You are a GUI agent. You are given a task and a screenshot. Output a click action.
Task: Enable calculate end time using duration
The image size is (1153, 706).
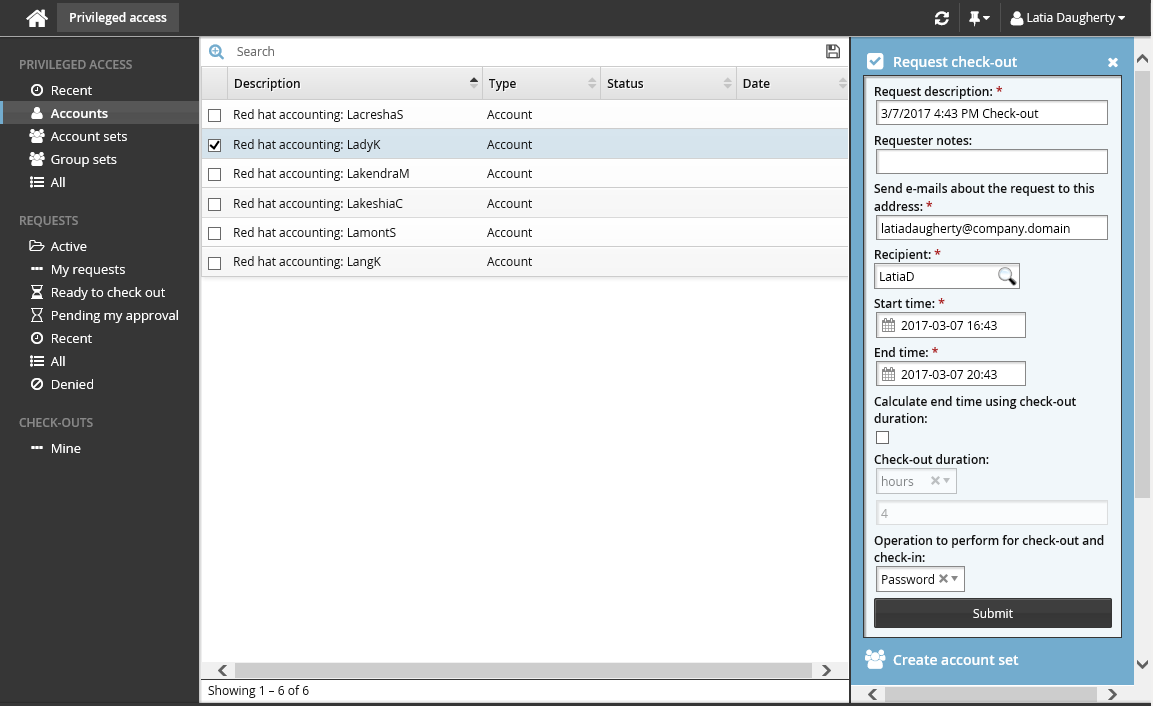(882, 438)
